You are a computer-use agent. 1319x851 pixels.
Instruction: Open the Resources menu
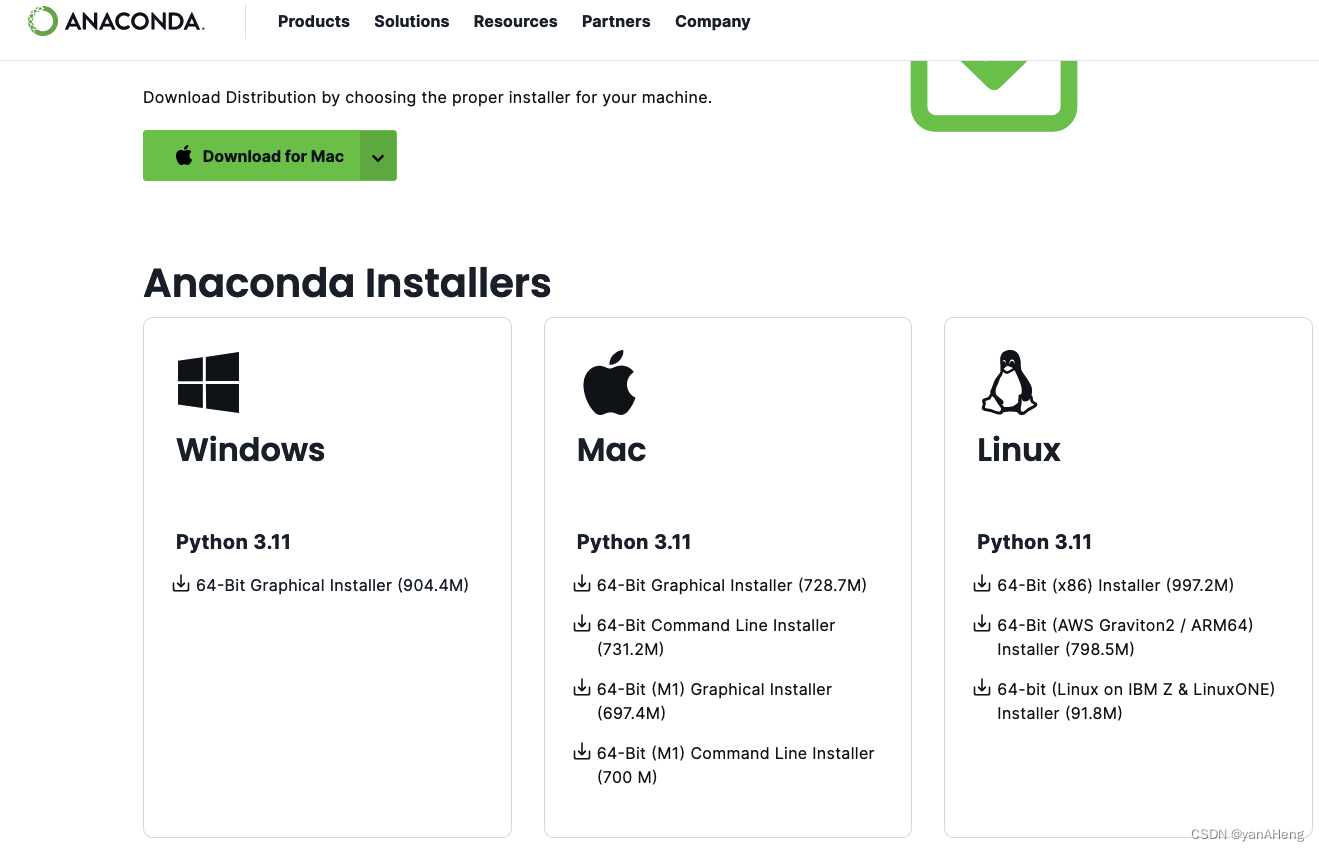[516, 21]
